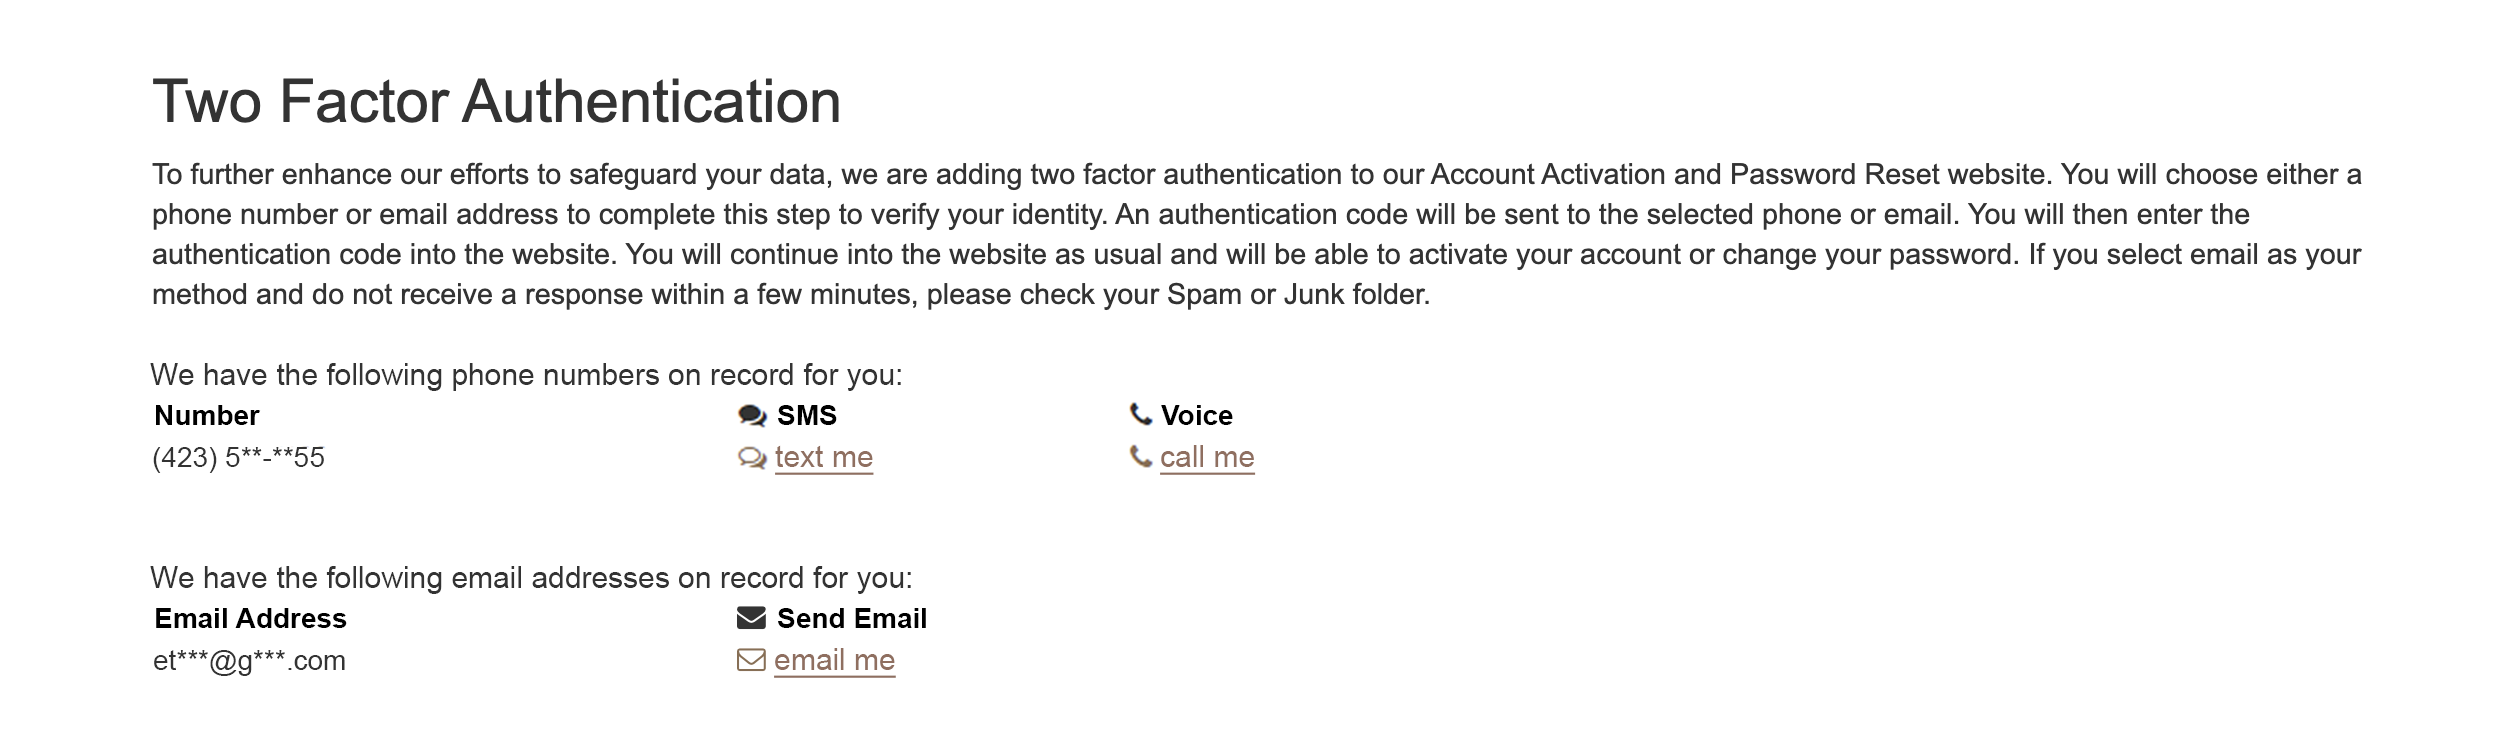This screenshot has height=749, width=2500.
Task: Select the masked email address et***@g***.com
Action: (x=249, y=661)
